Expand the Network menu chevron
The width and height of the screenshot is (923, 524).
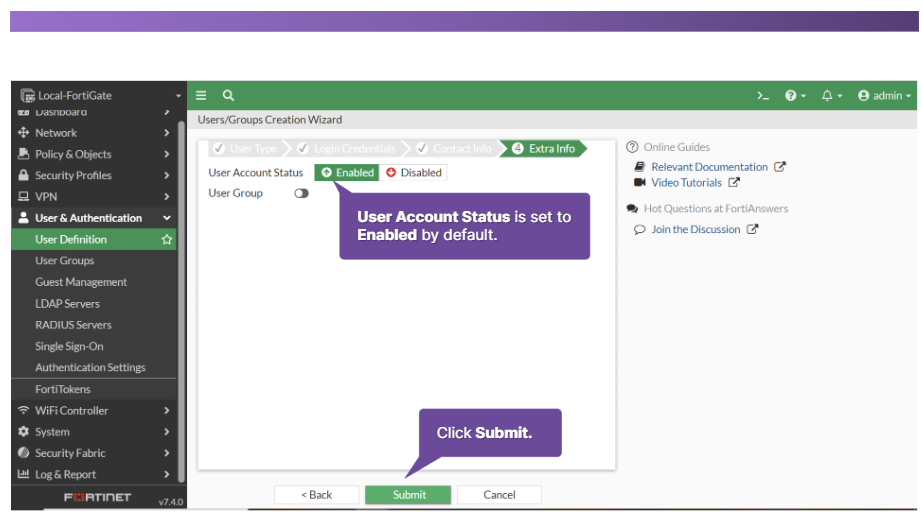point(167,132)
